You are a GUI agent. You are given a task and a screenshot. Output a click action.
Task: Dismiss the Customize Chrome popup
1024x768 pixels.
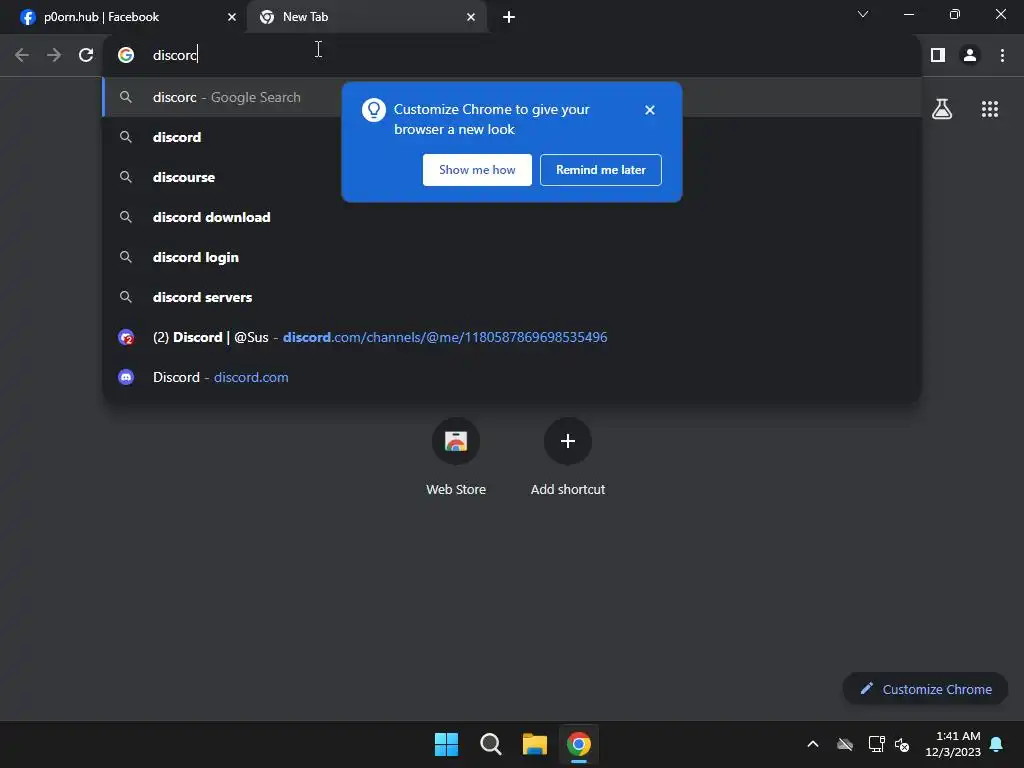click(649, 110)
